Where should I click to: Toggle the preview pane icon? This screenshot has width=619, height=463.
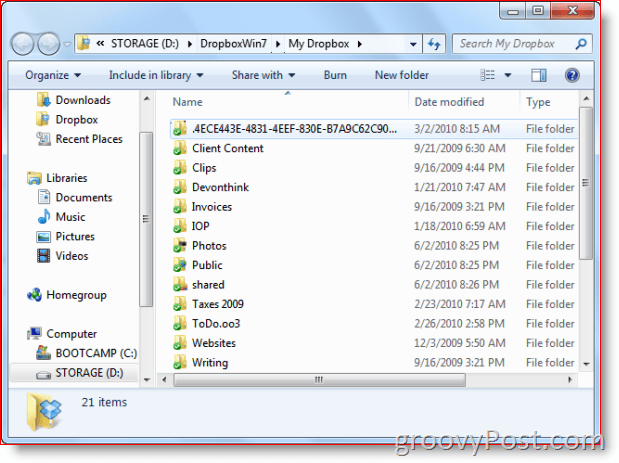click(x=539, y=75)
